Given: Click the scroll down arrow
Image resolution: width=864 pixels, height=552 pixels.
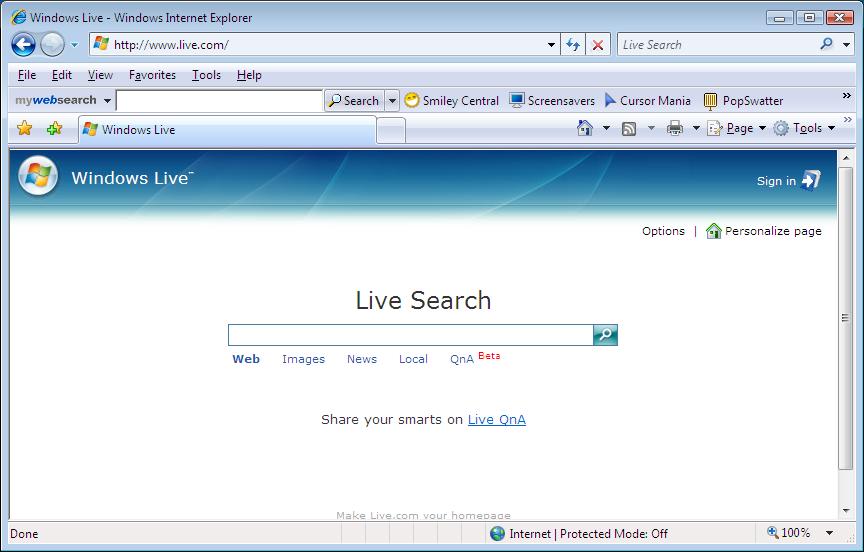Looking at the screenshot, I should click(x=846, y=511).
